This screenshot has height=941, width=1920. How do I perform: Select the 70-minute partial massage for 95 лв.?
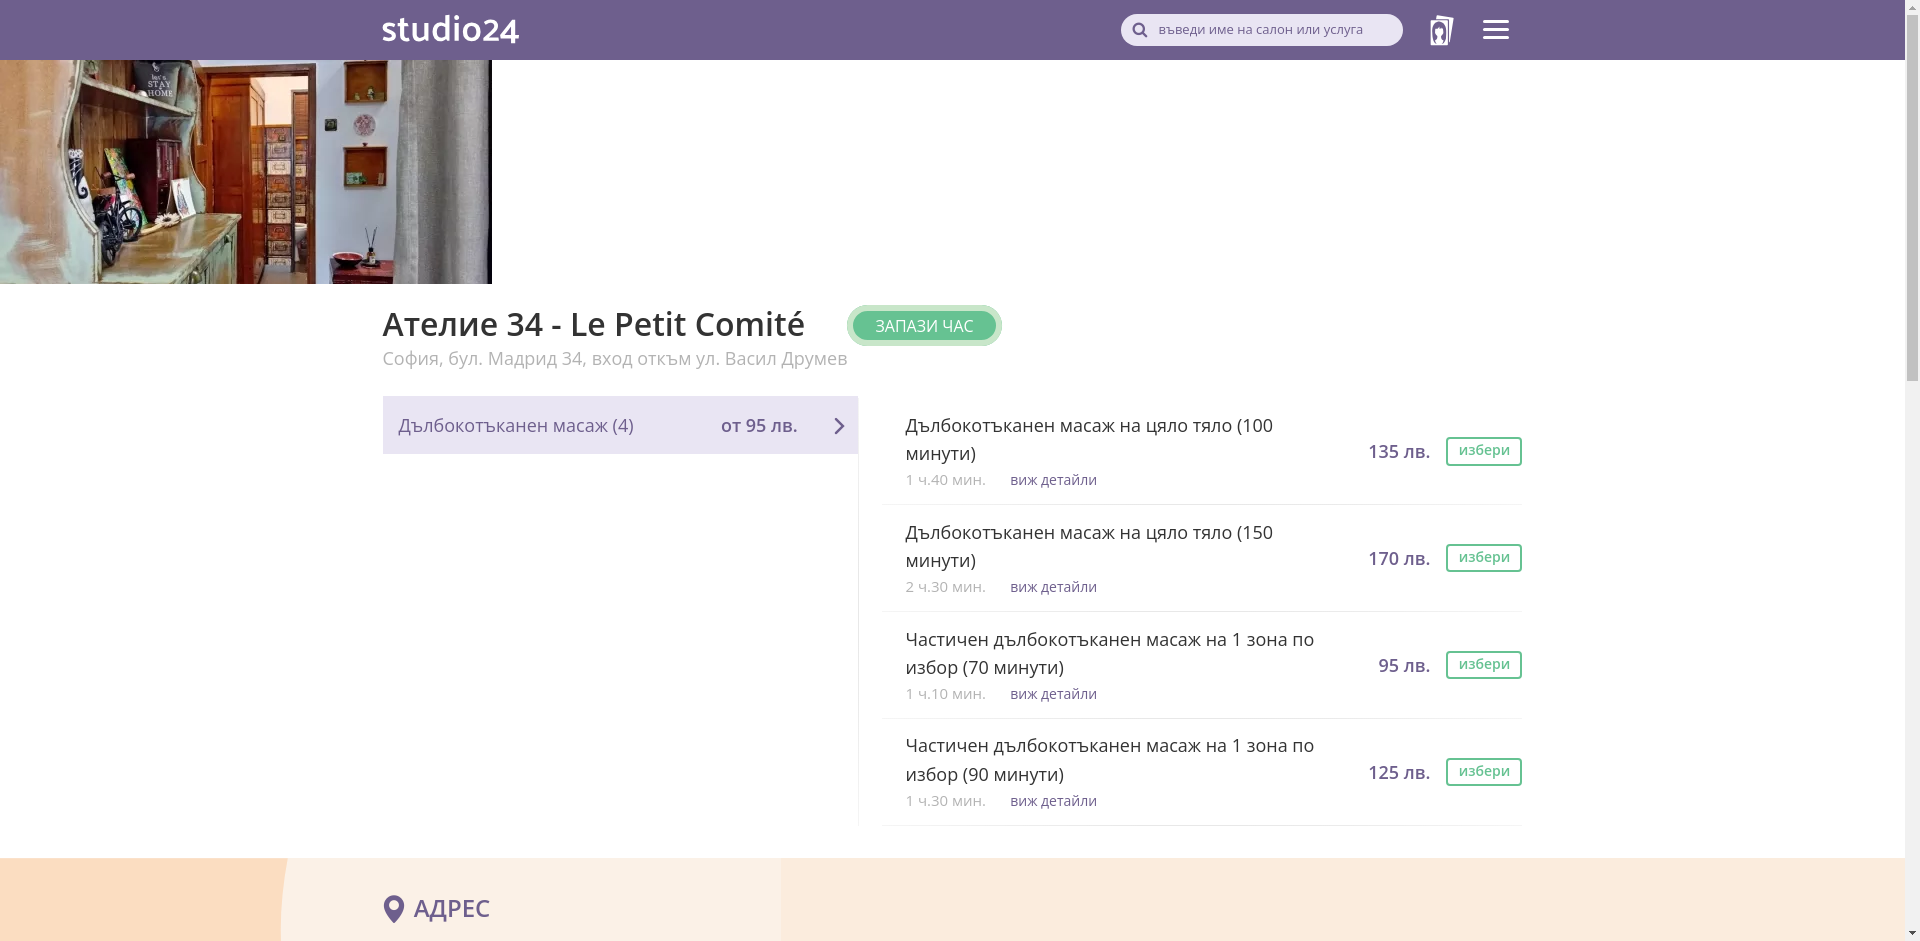[x=1483, y=665]
